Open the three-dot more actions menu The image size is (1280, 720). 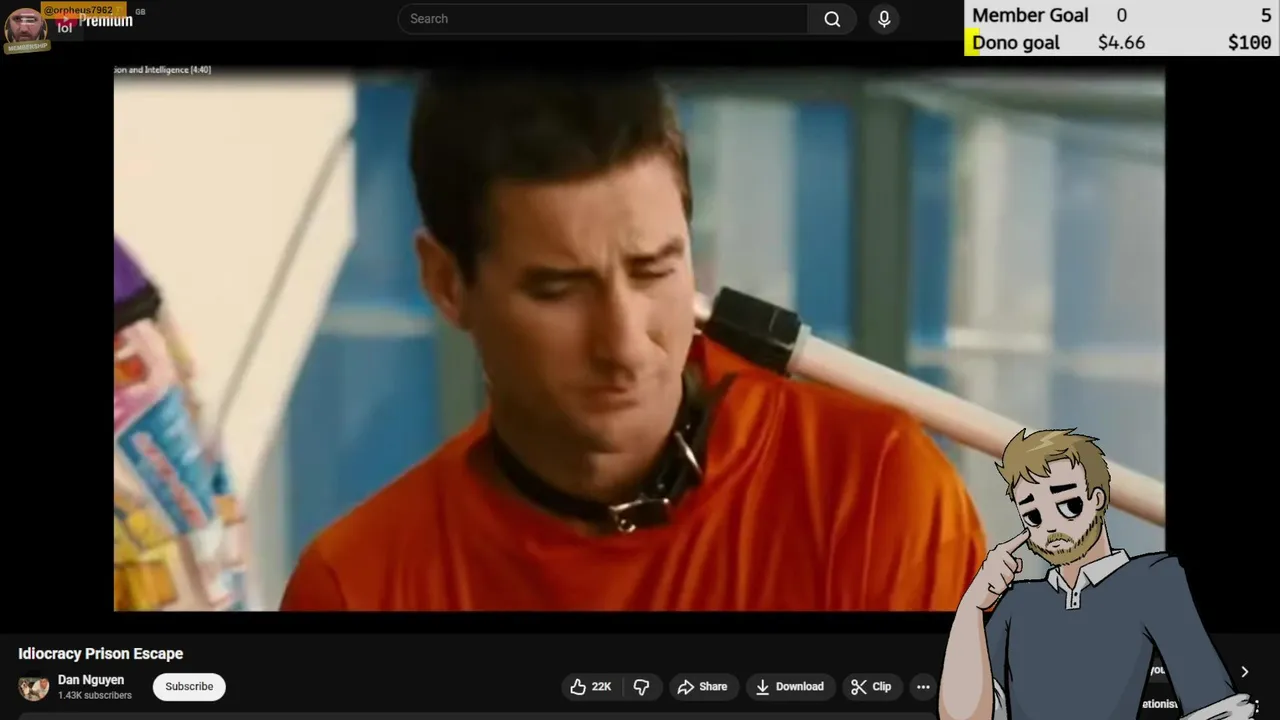[923, 687]
